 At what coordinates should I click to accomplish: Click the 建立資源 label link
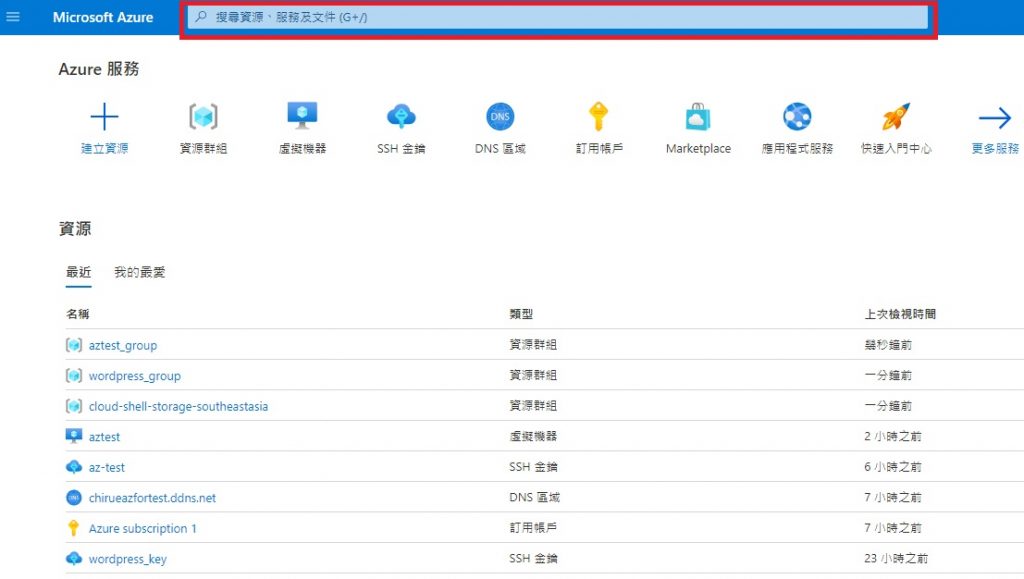click(x=104, y=148)
